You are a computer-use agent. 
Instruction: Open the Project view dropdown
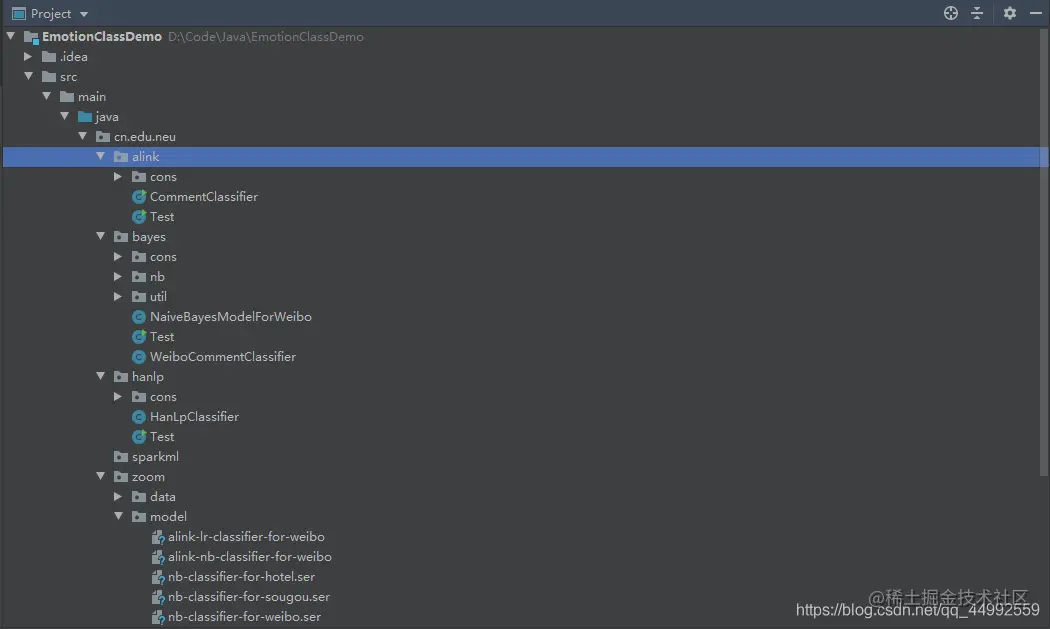tap(84, 14)
